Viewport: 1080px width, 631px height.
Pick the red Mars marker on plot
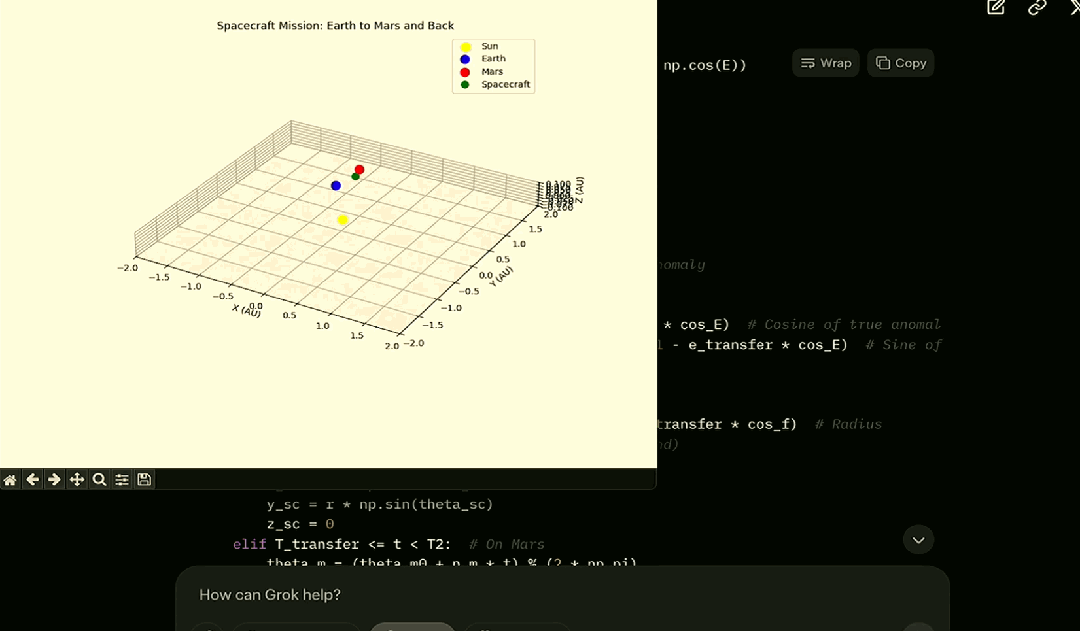click(x=360, y=169)
